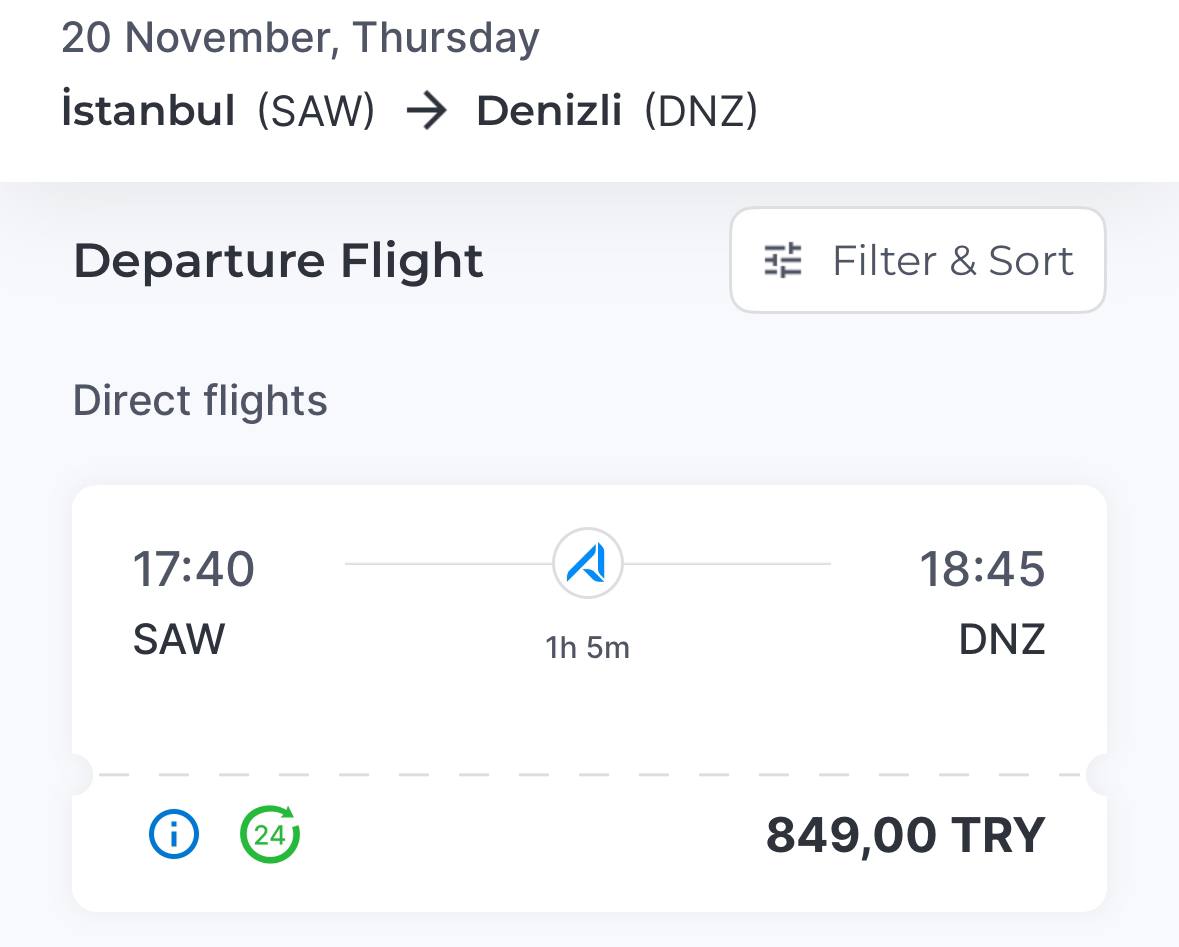Open the Filter & Sort options

[917, 260]
